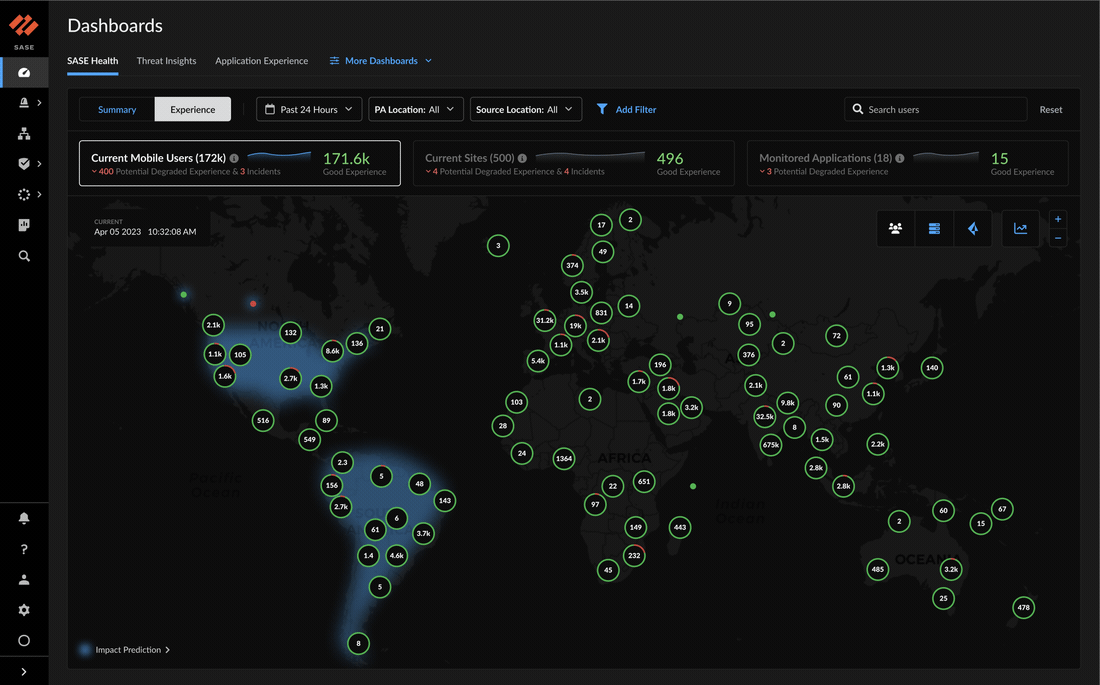Zoom in using the map plus control

click(x=1058, y=218)
